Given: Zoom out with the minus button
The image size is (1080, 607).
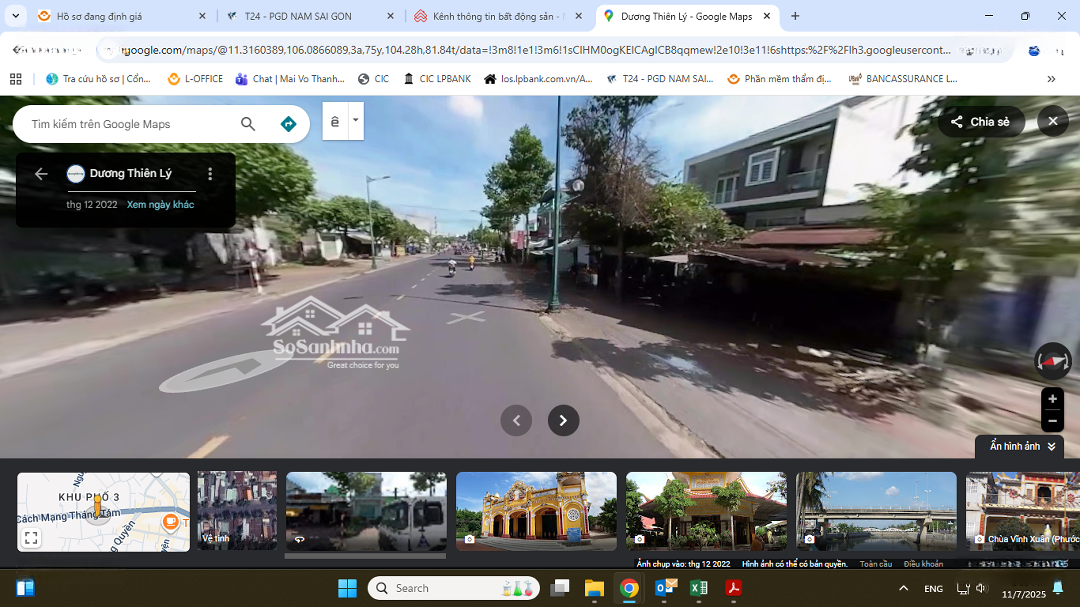Looking at the screenshot, I should (x=1052, y=421).
